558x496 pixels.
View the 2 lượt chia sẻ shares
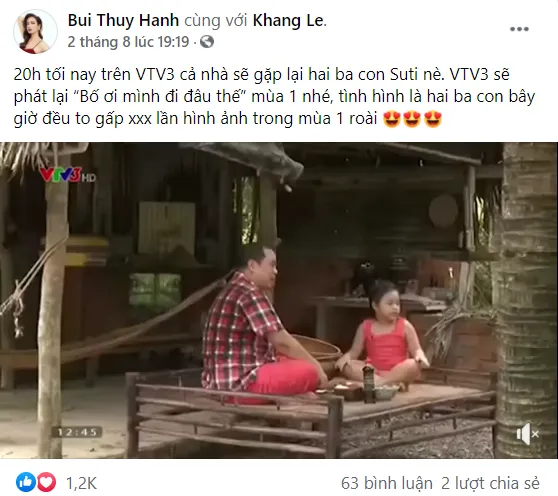490,483
